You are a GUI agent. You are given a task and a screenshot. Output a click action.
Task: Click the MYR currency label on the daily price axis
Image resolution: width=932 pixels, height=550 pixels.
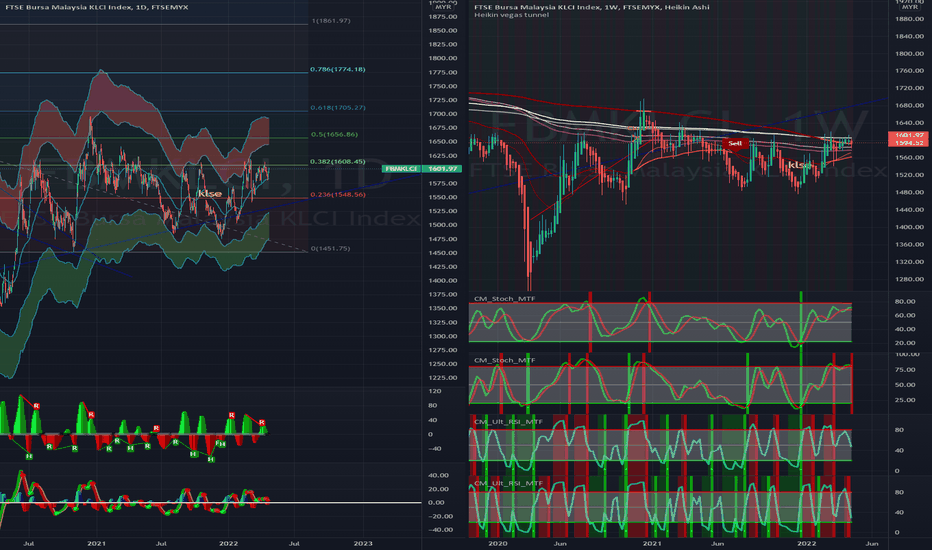(443, 7)
